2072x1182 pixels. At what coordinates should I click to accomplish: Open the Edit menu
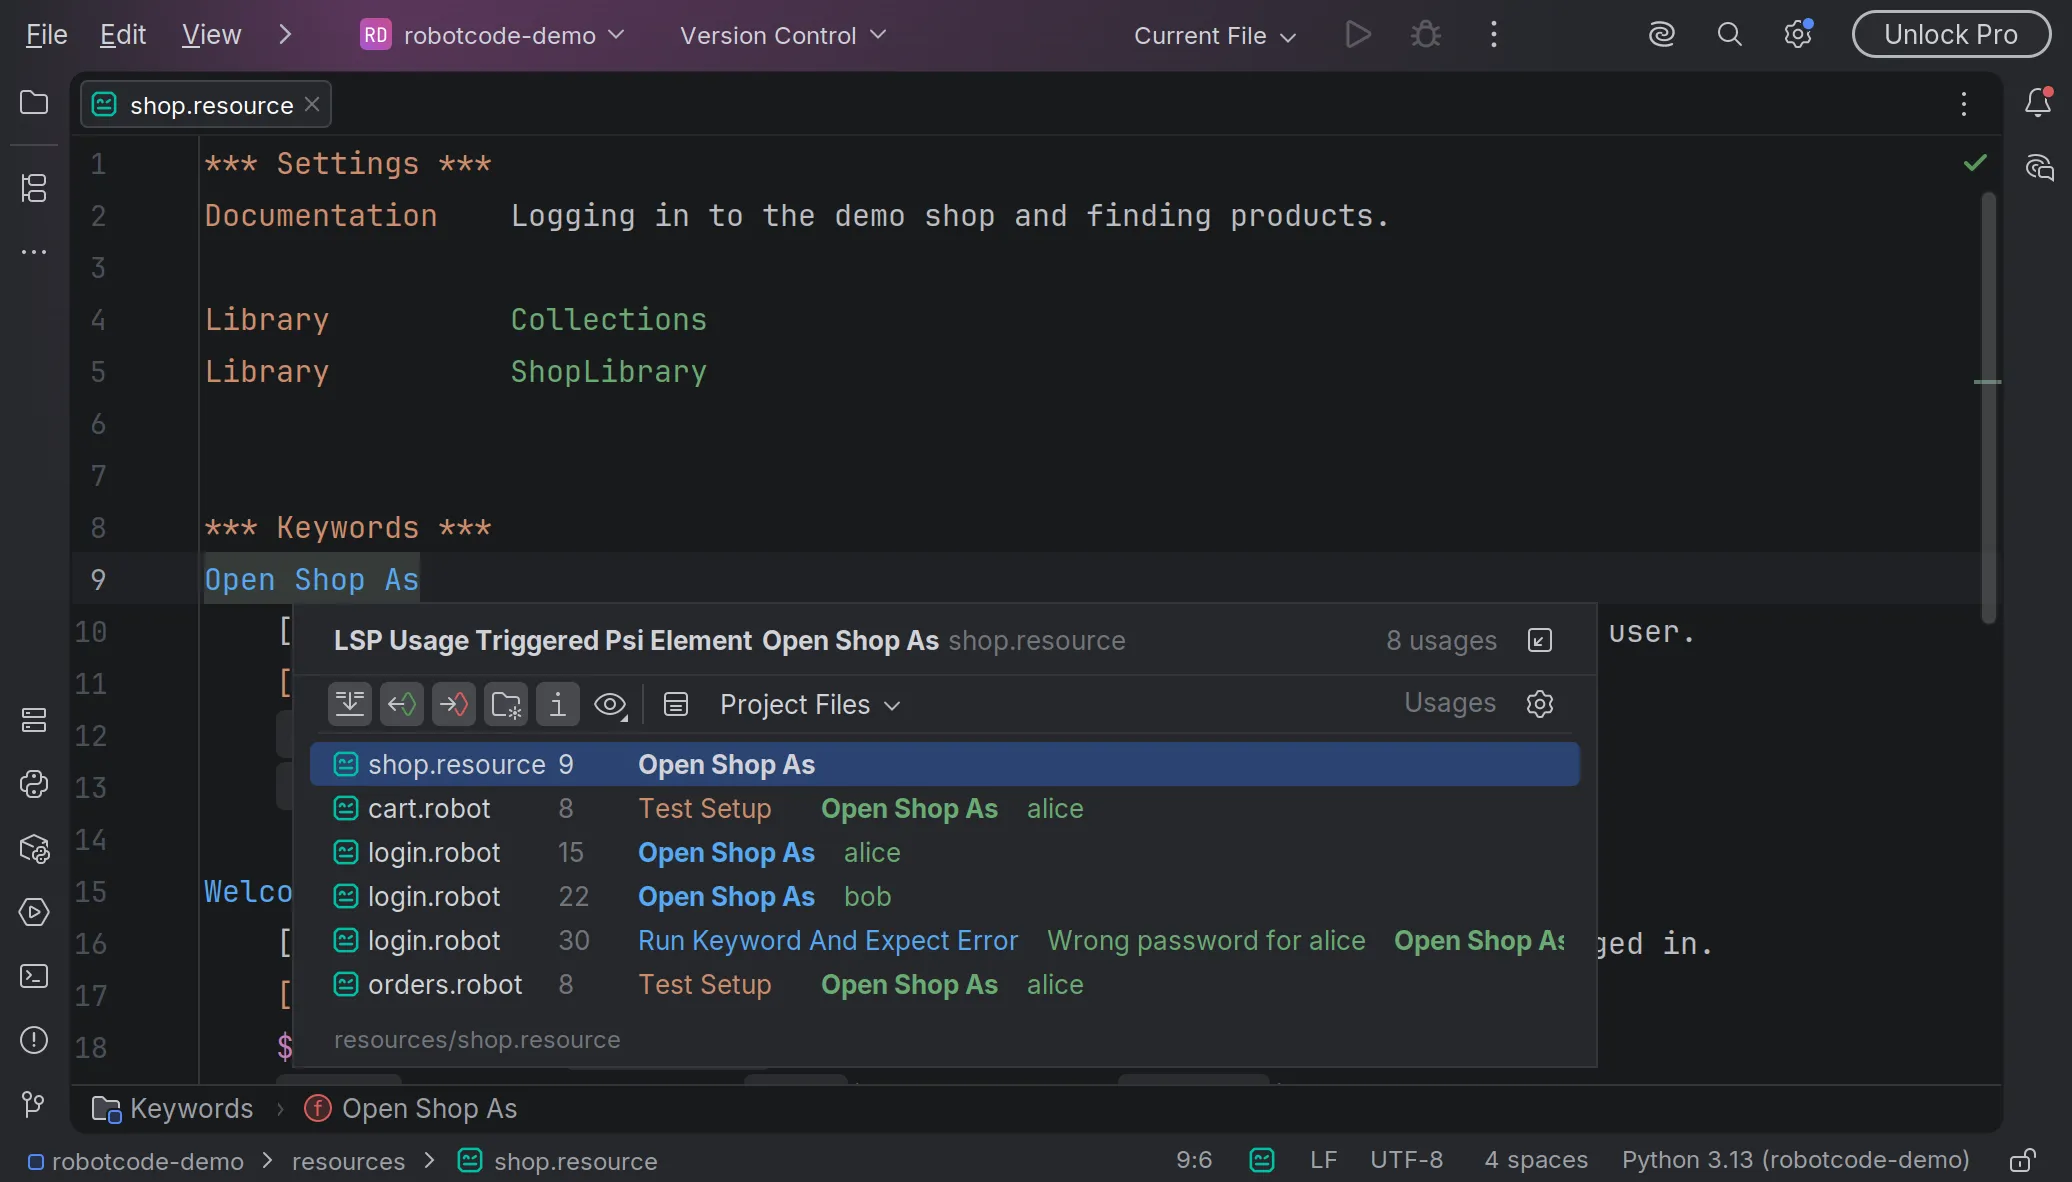[x=123, y=35]
